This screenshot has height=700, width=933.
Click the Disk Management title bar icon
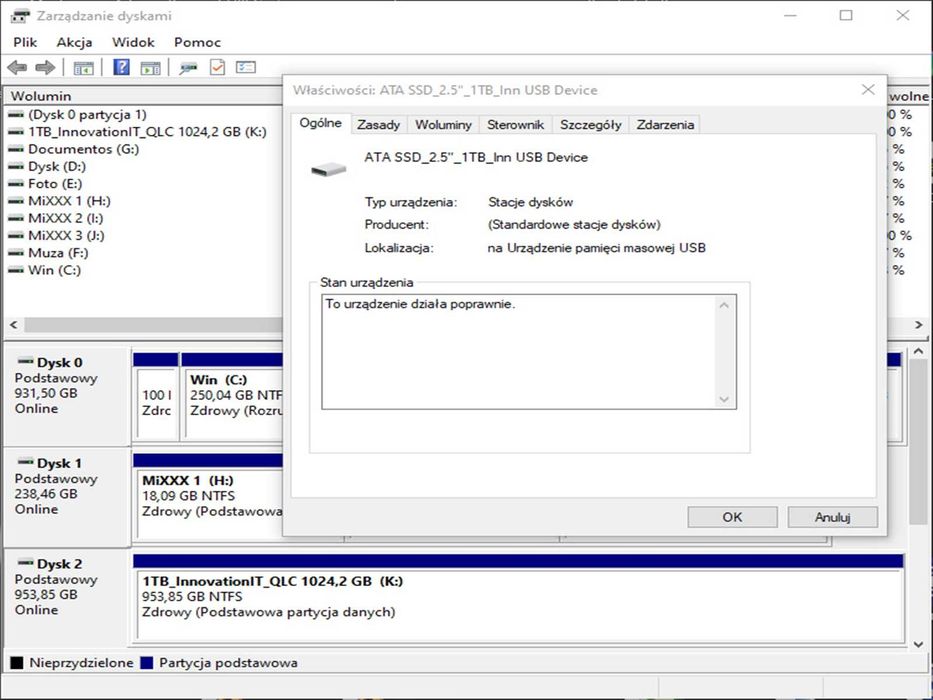click(x=20, y=15)
